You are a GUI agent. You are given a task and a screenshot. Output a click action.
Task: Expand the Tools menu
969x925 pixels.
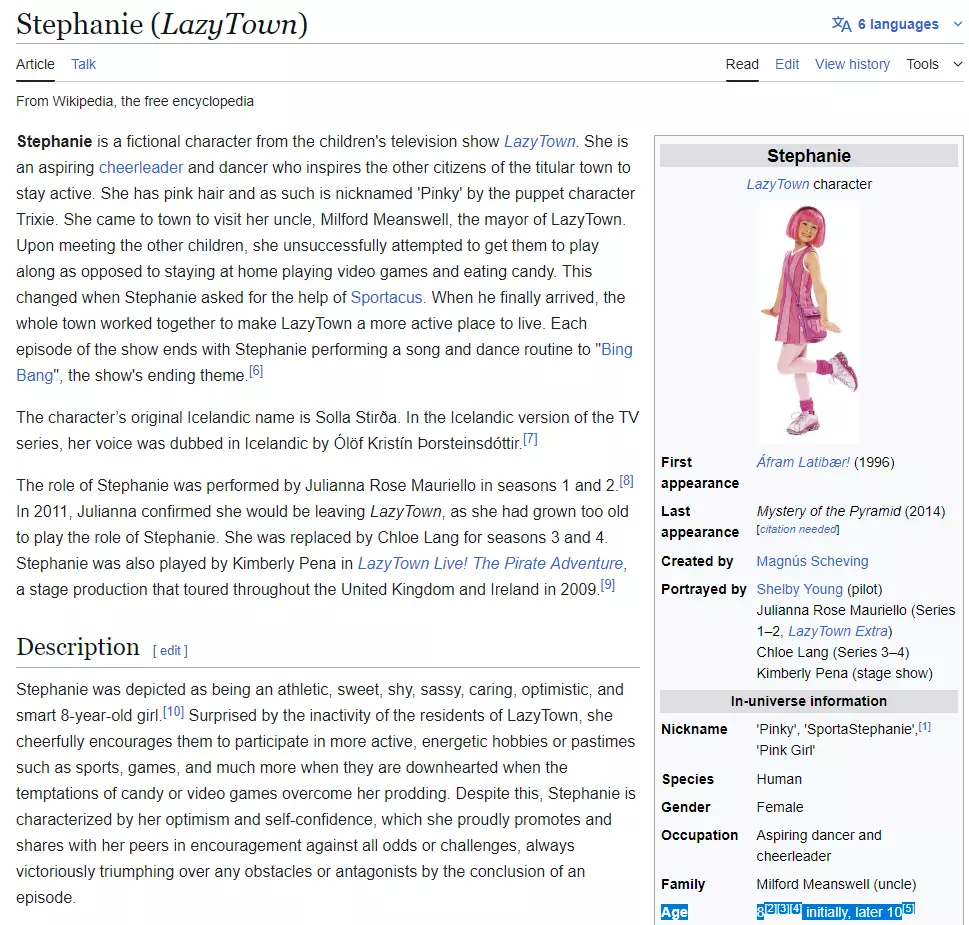(934, 64)
